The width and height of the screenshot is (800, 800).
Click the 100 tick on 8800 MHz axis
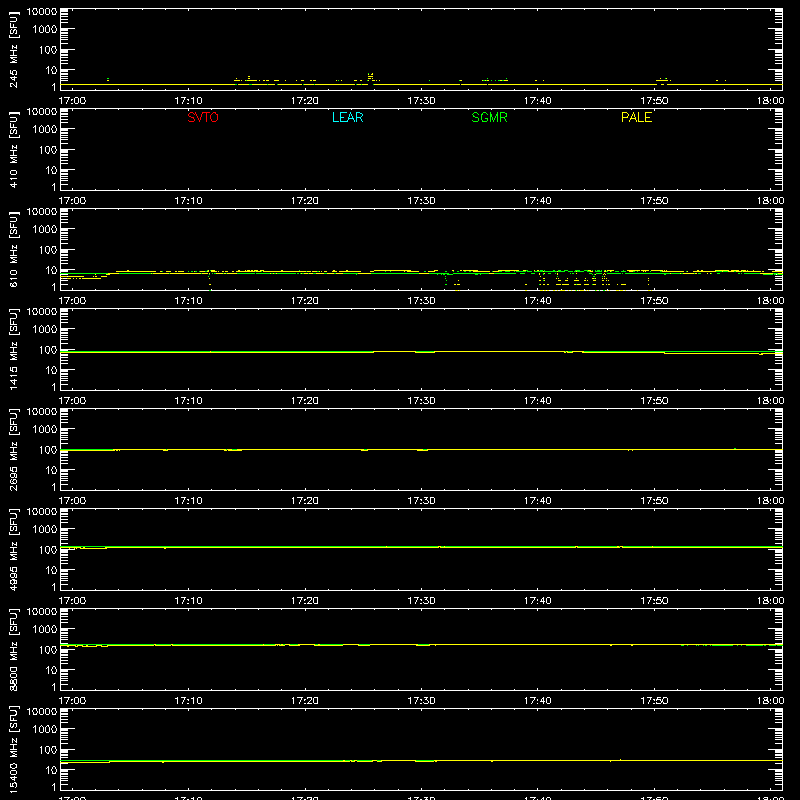coord(47,650)
